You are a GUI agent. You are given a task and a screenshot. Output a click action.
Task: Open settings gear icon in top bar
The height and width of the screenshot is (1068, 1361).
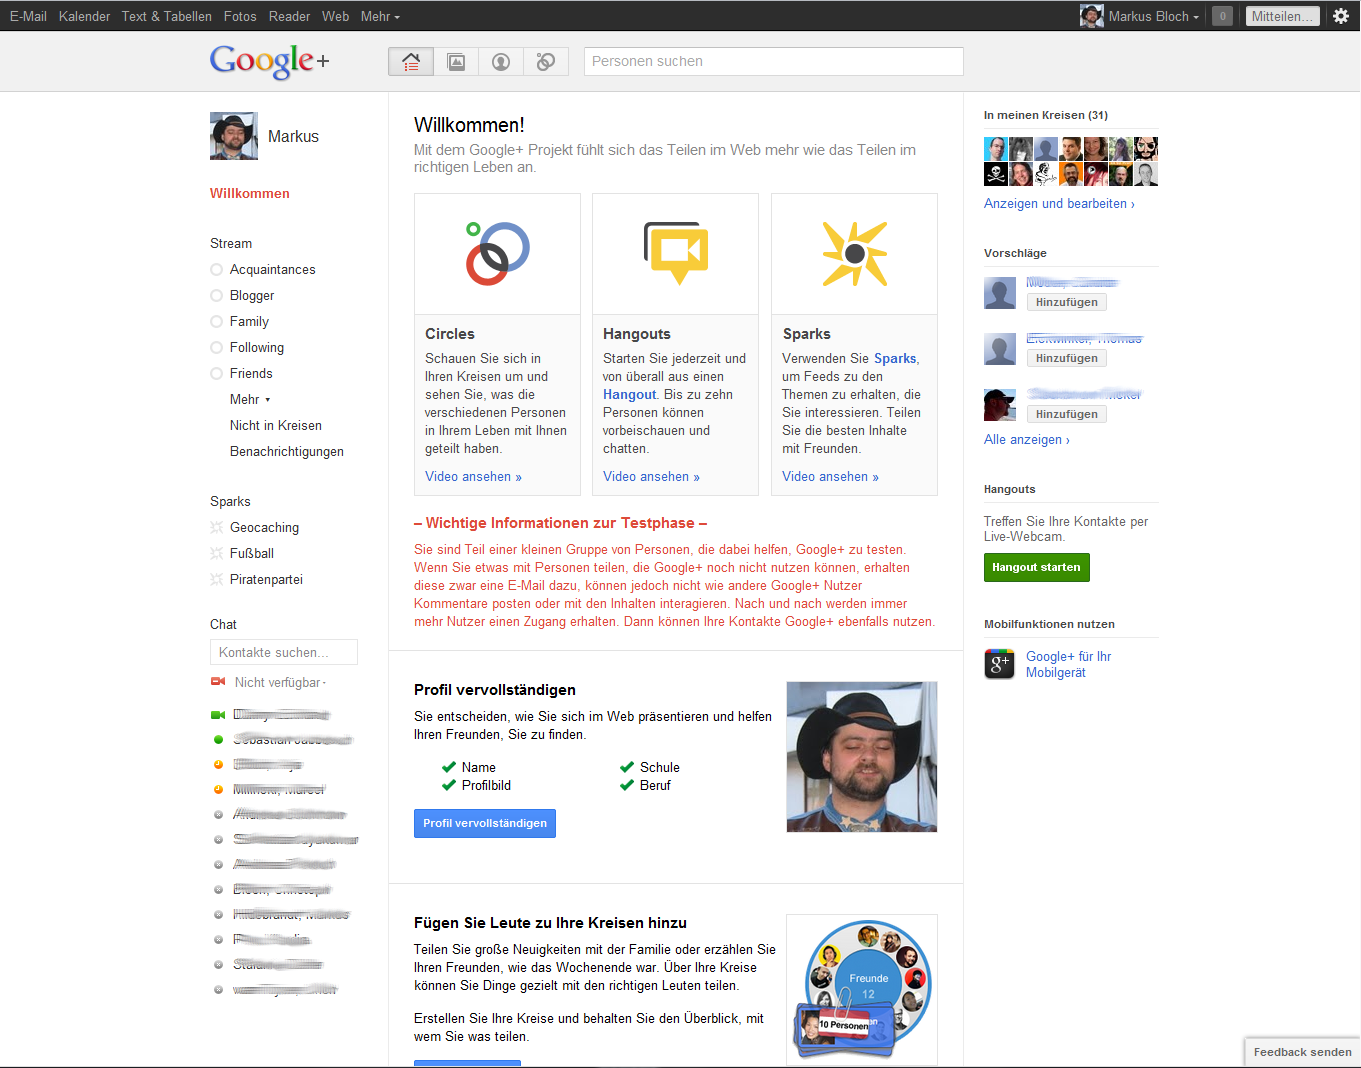(x=1341, y=16)
